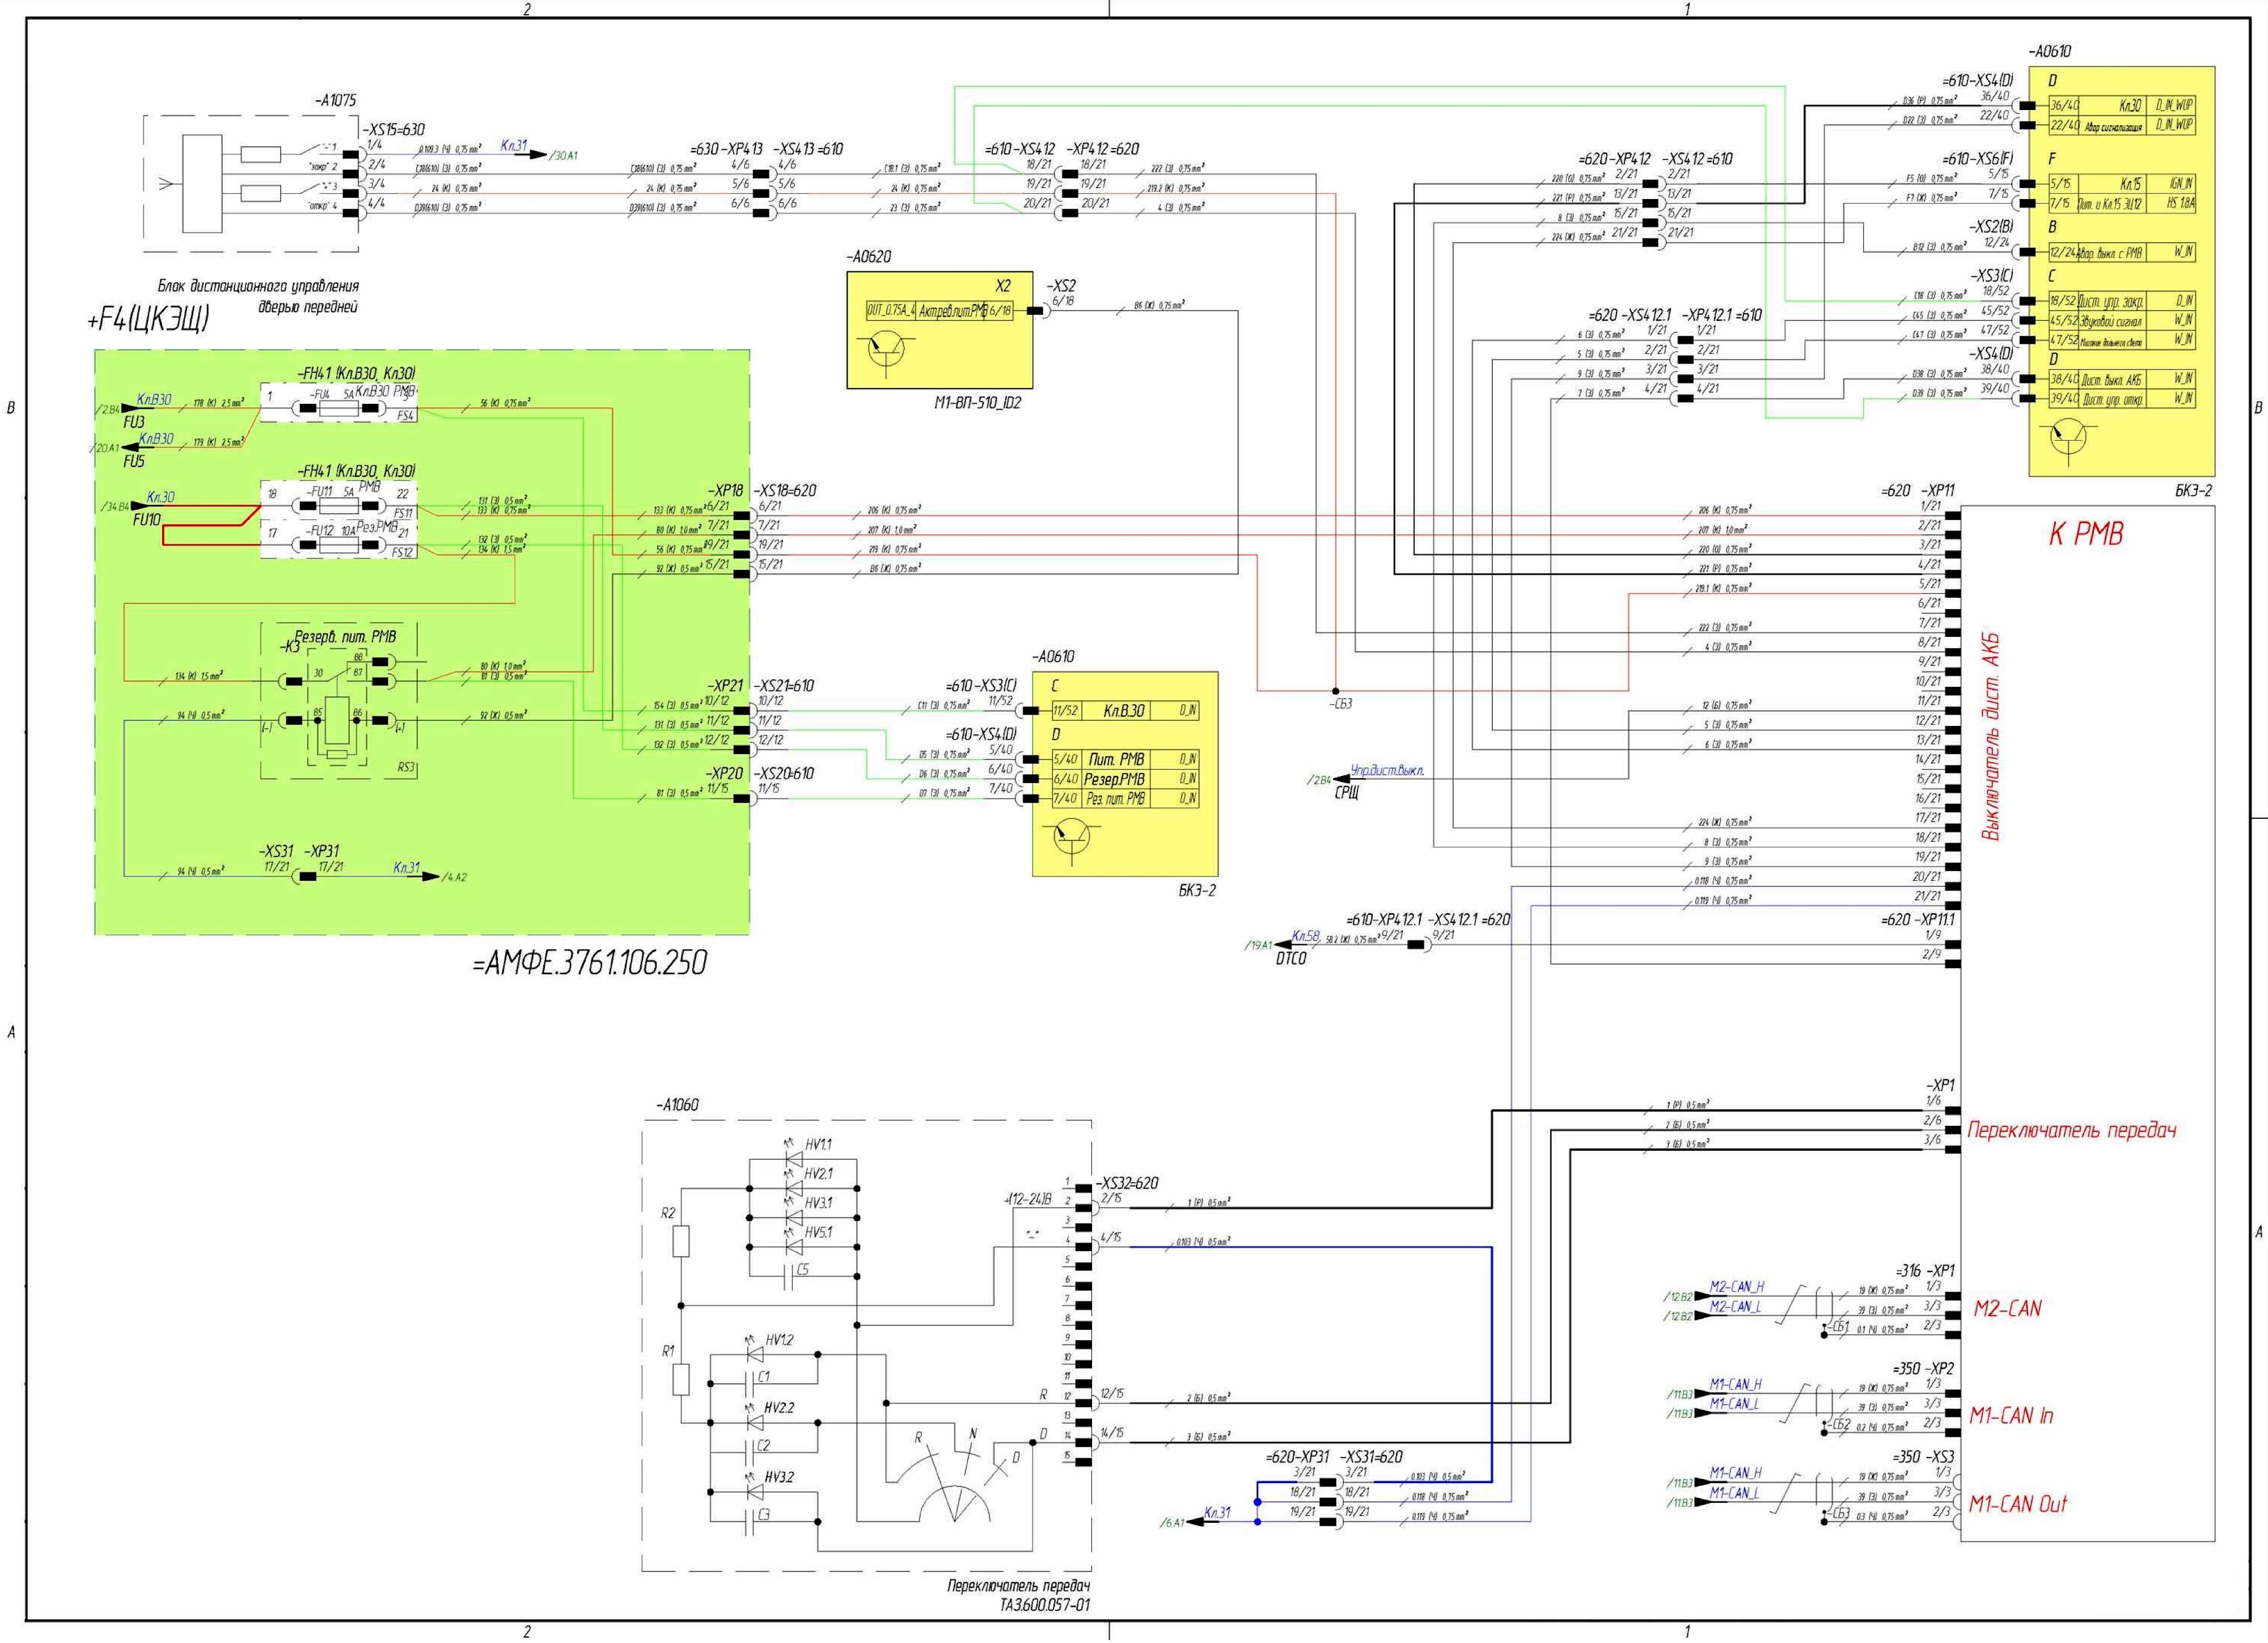This screenshot has width=2268, height=1643.
Task: Select the '-XS21=610' connector label
Action: click(x=783, y=686)
